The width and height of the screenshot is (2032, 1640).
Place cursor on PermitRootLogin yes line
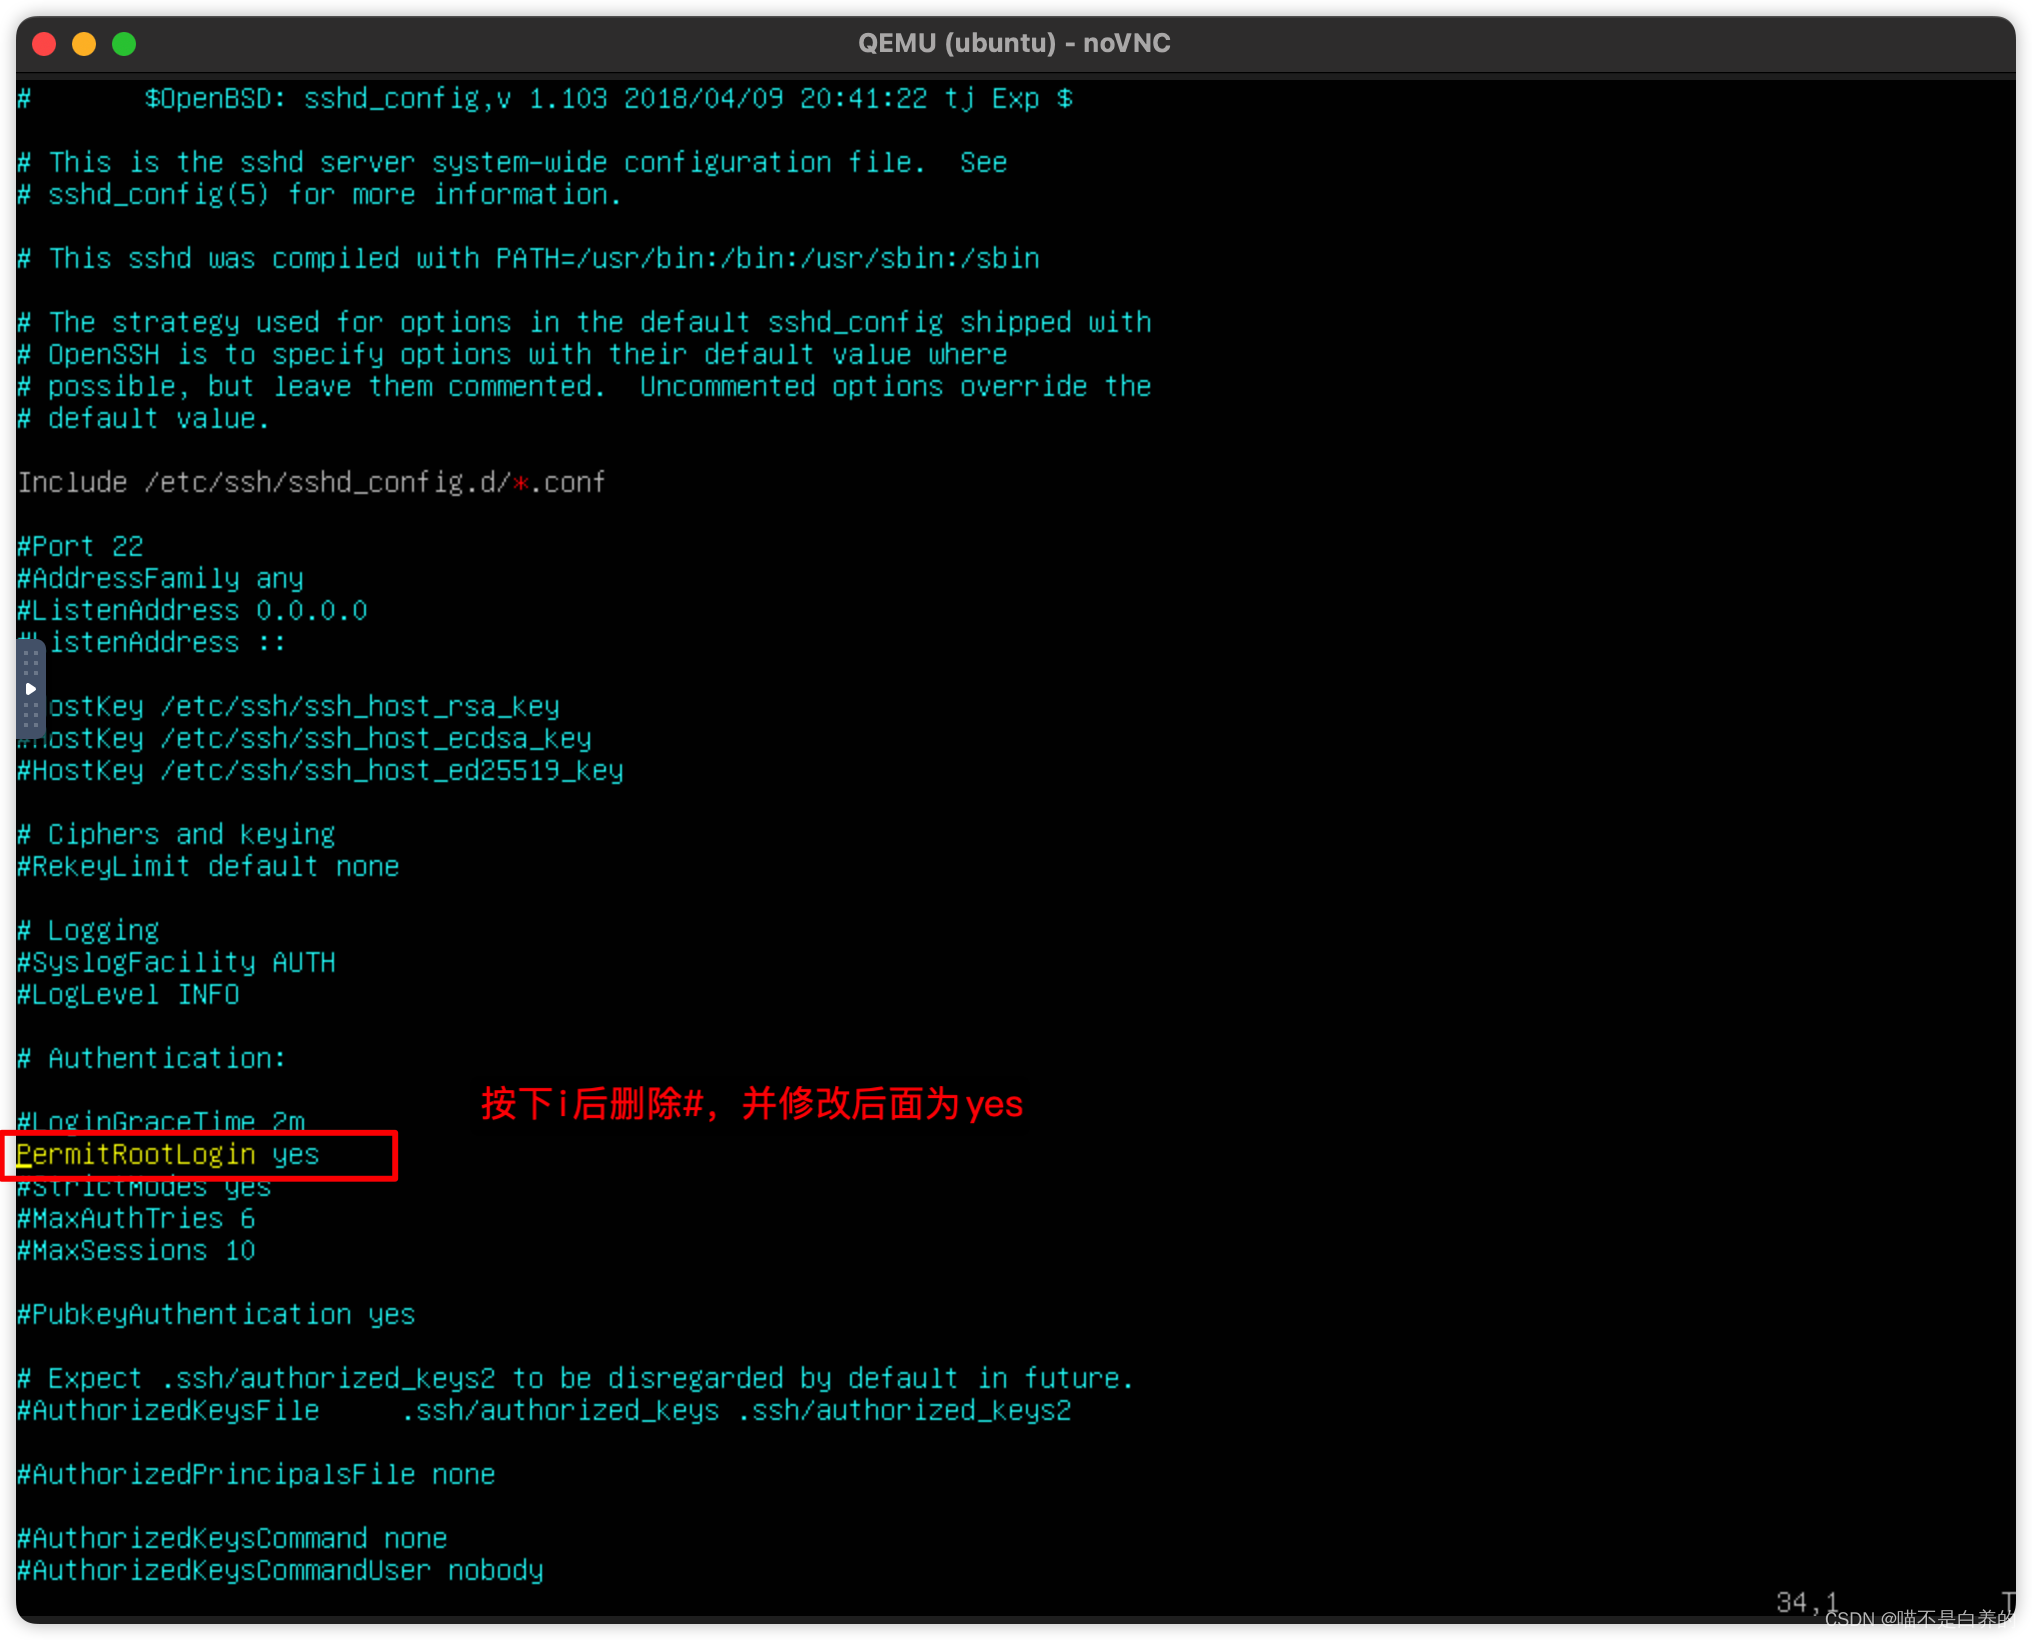click(168, 1155)
